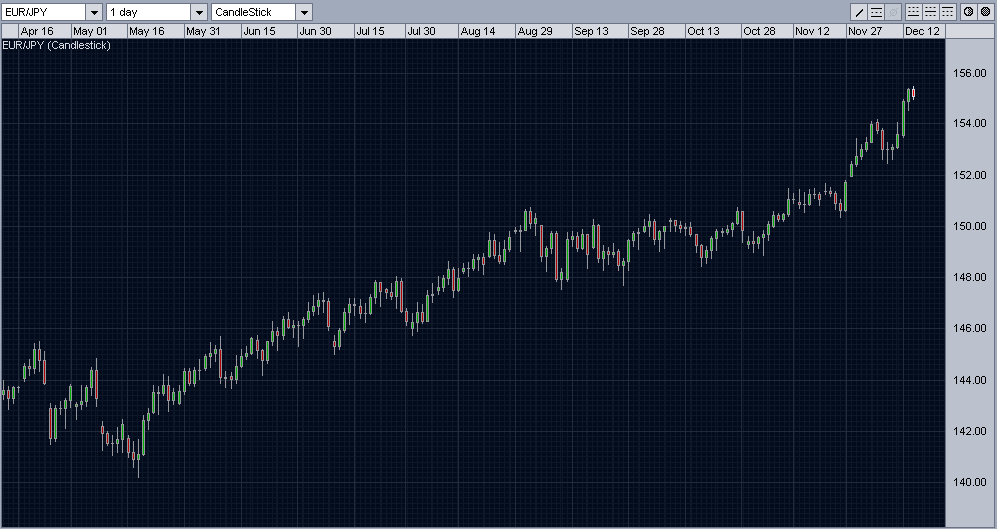Click the last red candlestick near 155
Viewport: 997px width, 529px height.
click(x=914, y=93)
